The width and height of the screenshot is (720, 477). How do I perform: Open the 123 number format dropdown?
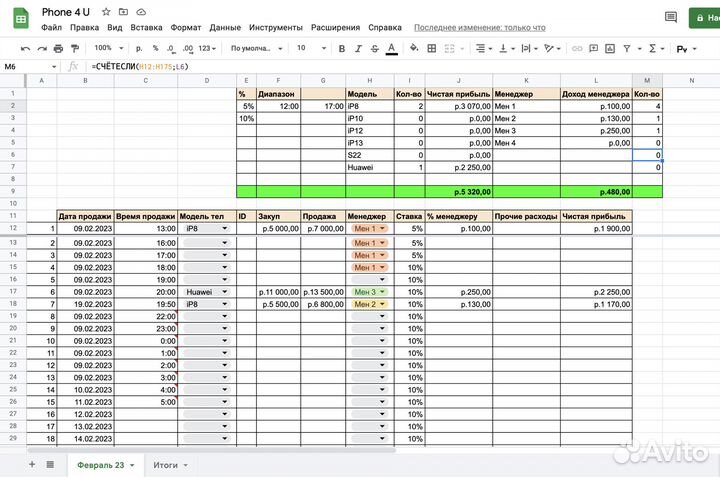207,48
